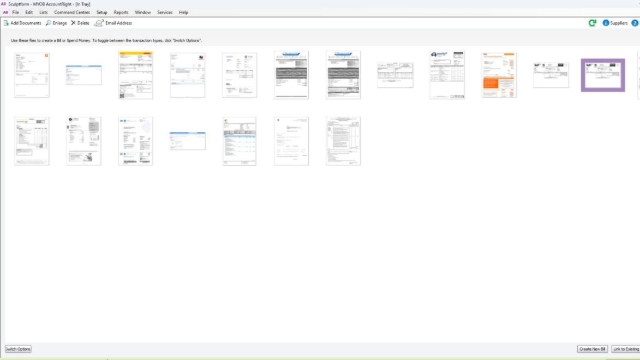Click the Link to Existing button
Viewport: 640px width, 360px height.
pyautogui.click(x=626, y=349)
